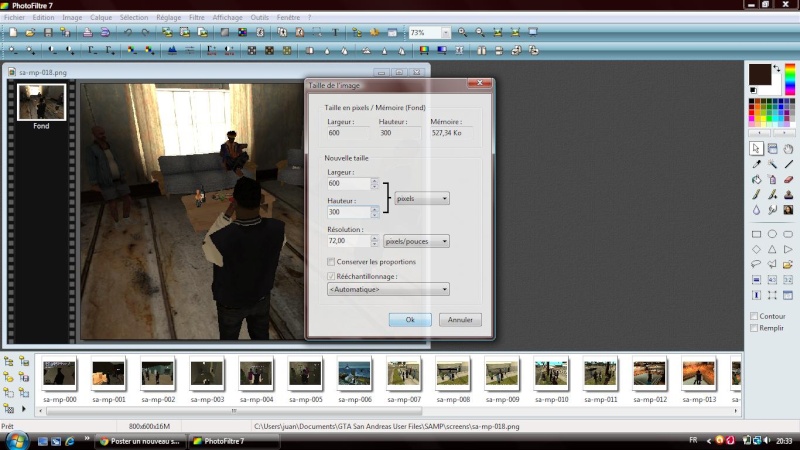Click the Open file folder icon
The height and width of the screenshot is (450, 800).
(x=30, y=32)
